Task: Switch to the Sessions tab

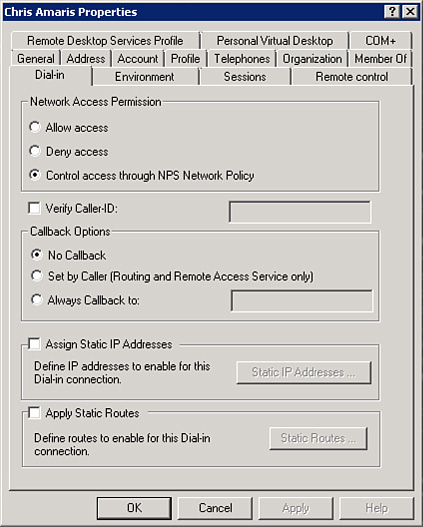Action: pyautogui.click(x=245, y=77)
